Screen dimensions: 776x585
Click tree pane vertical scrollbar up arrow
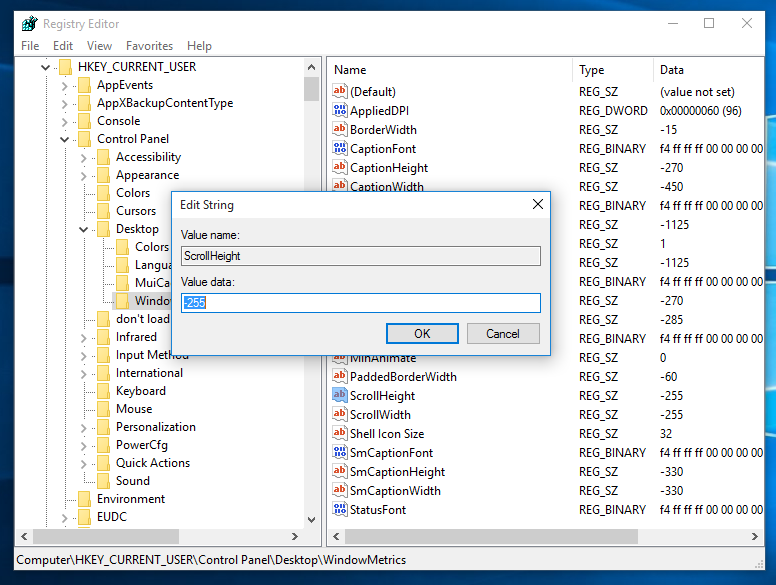pos(311,67)
